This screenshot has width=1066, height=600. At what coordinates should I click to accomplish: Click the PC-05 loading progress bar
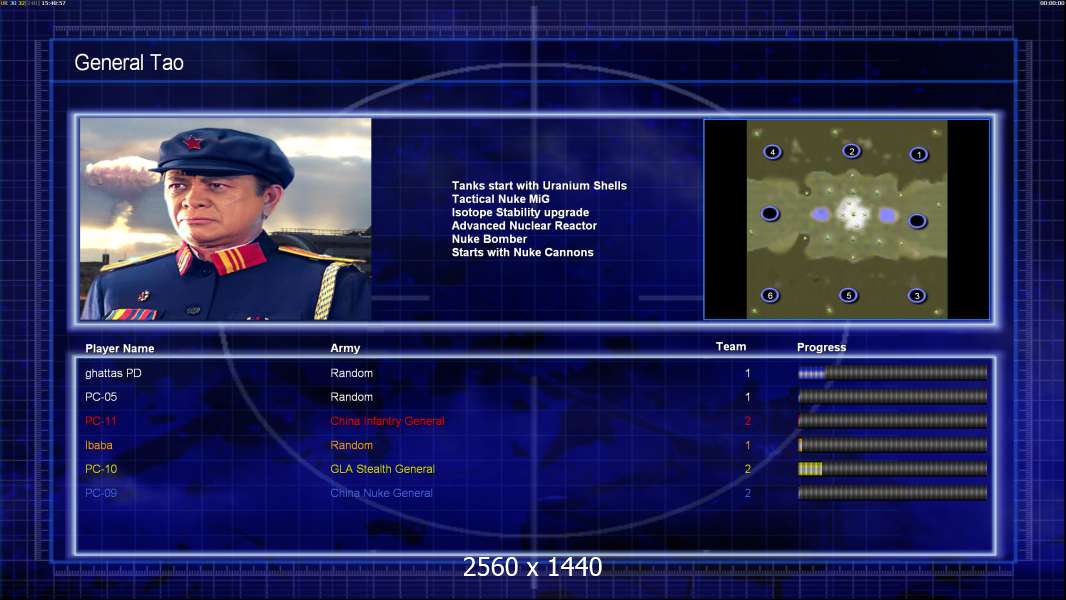tap(892, 396)
